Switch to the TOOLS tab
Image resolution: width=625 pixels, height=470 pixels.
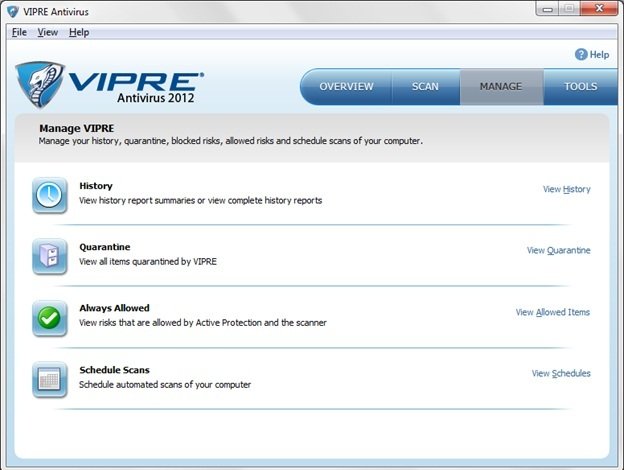coord(580,87)
